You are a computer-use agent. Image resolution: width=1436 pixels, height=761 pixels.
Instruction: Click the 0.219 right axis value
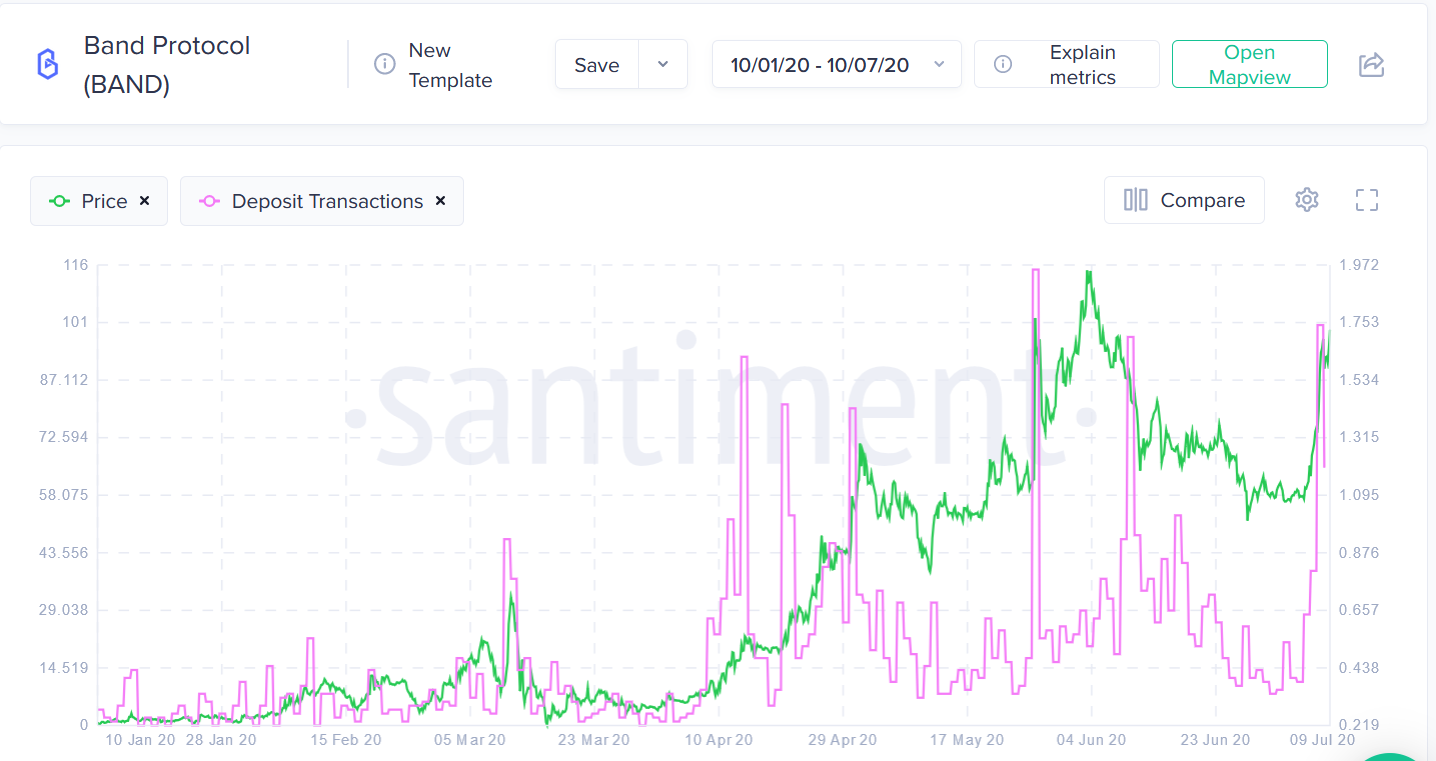(1359, 725)
